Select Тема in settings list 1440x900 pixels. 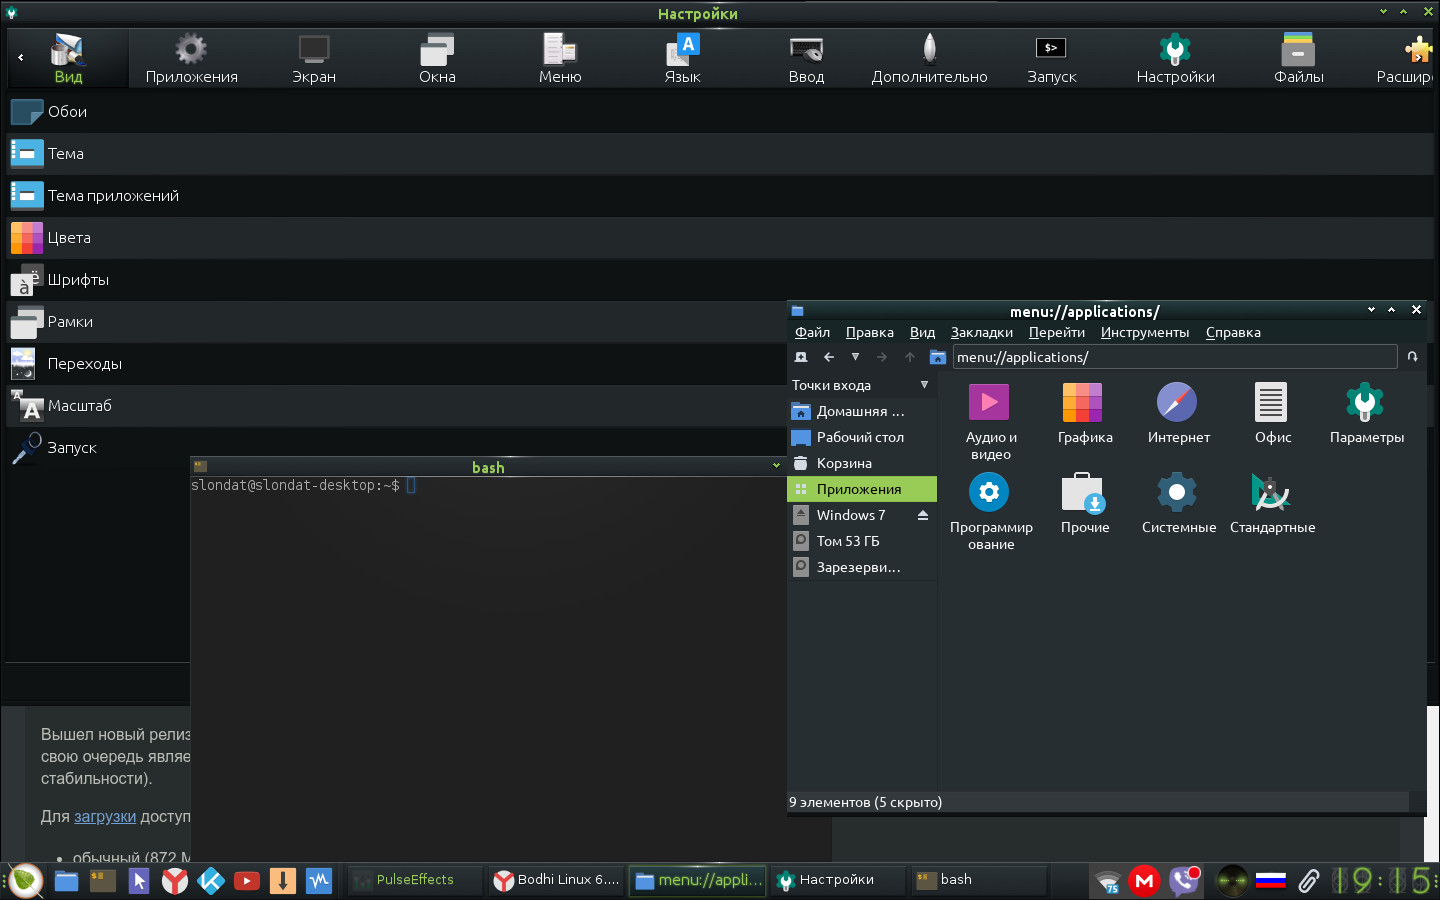tap(720, 154)
